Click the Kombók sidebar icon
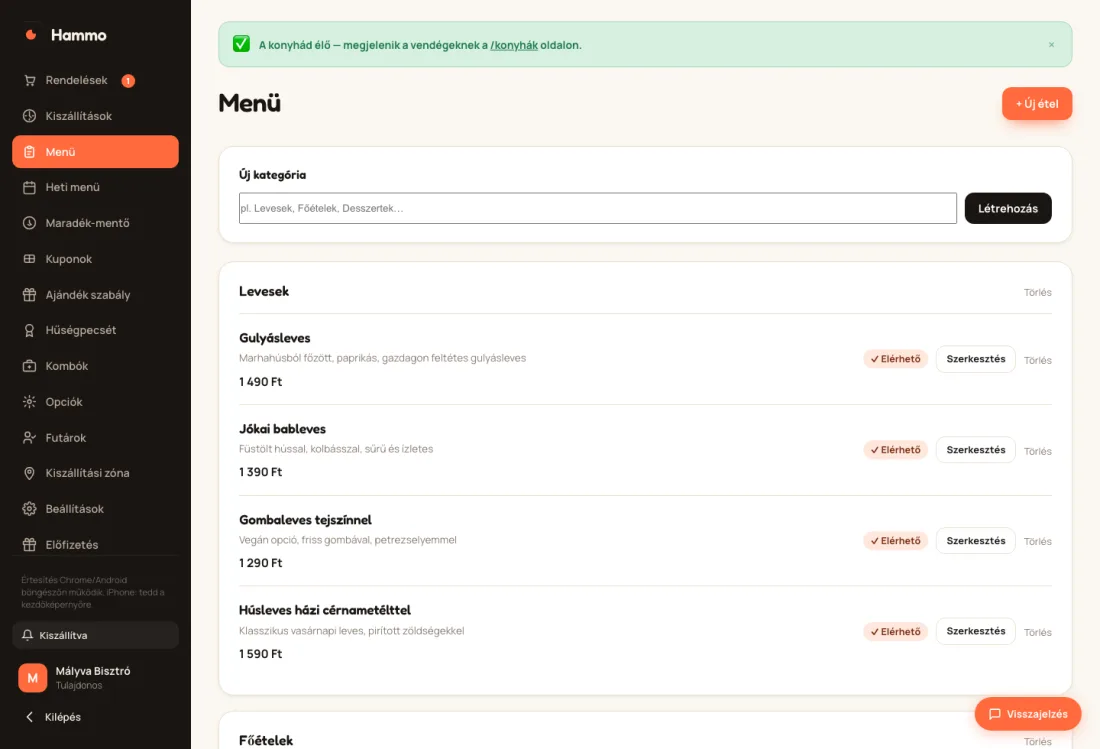Viewport: 1100px width, 749px height. tap(29, 366)
